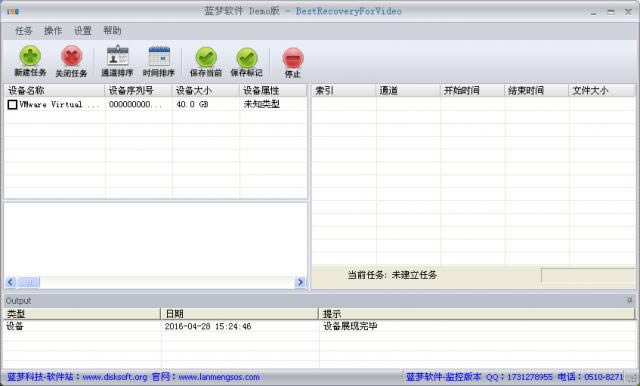640x386 pixels.
Task: Pin the Output panel via pin icon
Action: (x=629, y=300)
